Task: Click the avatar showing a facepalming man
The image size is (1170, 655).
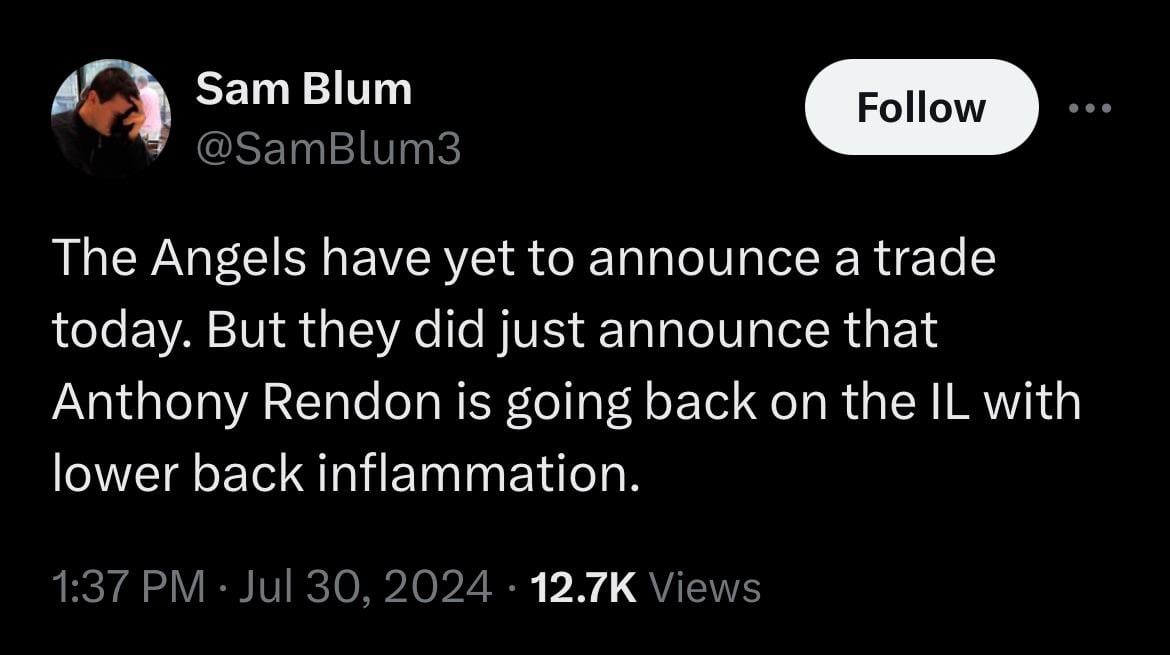Action: click(112, 113)
